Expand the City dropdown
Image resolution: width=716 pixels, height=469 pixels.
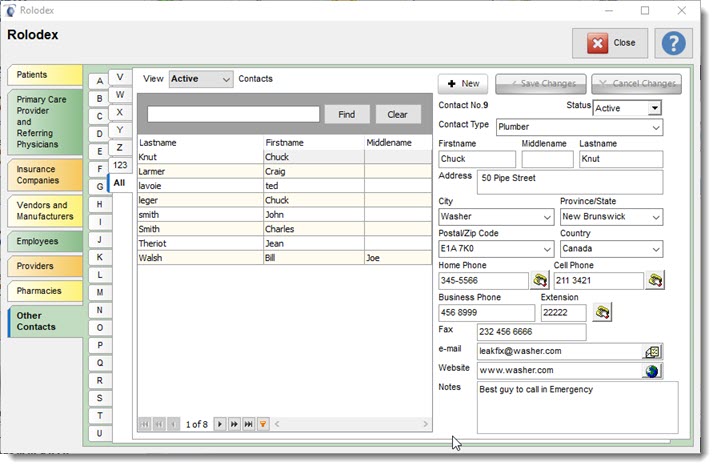[x=547, y=217]
